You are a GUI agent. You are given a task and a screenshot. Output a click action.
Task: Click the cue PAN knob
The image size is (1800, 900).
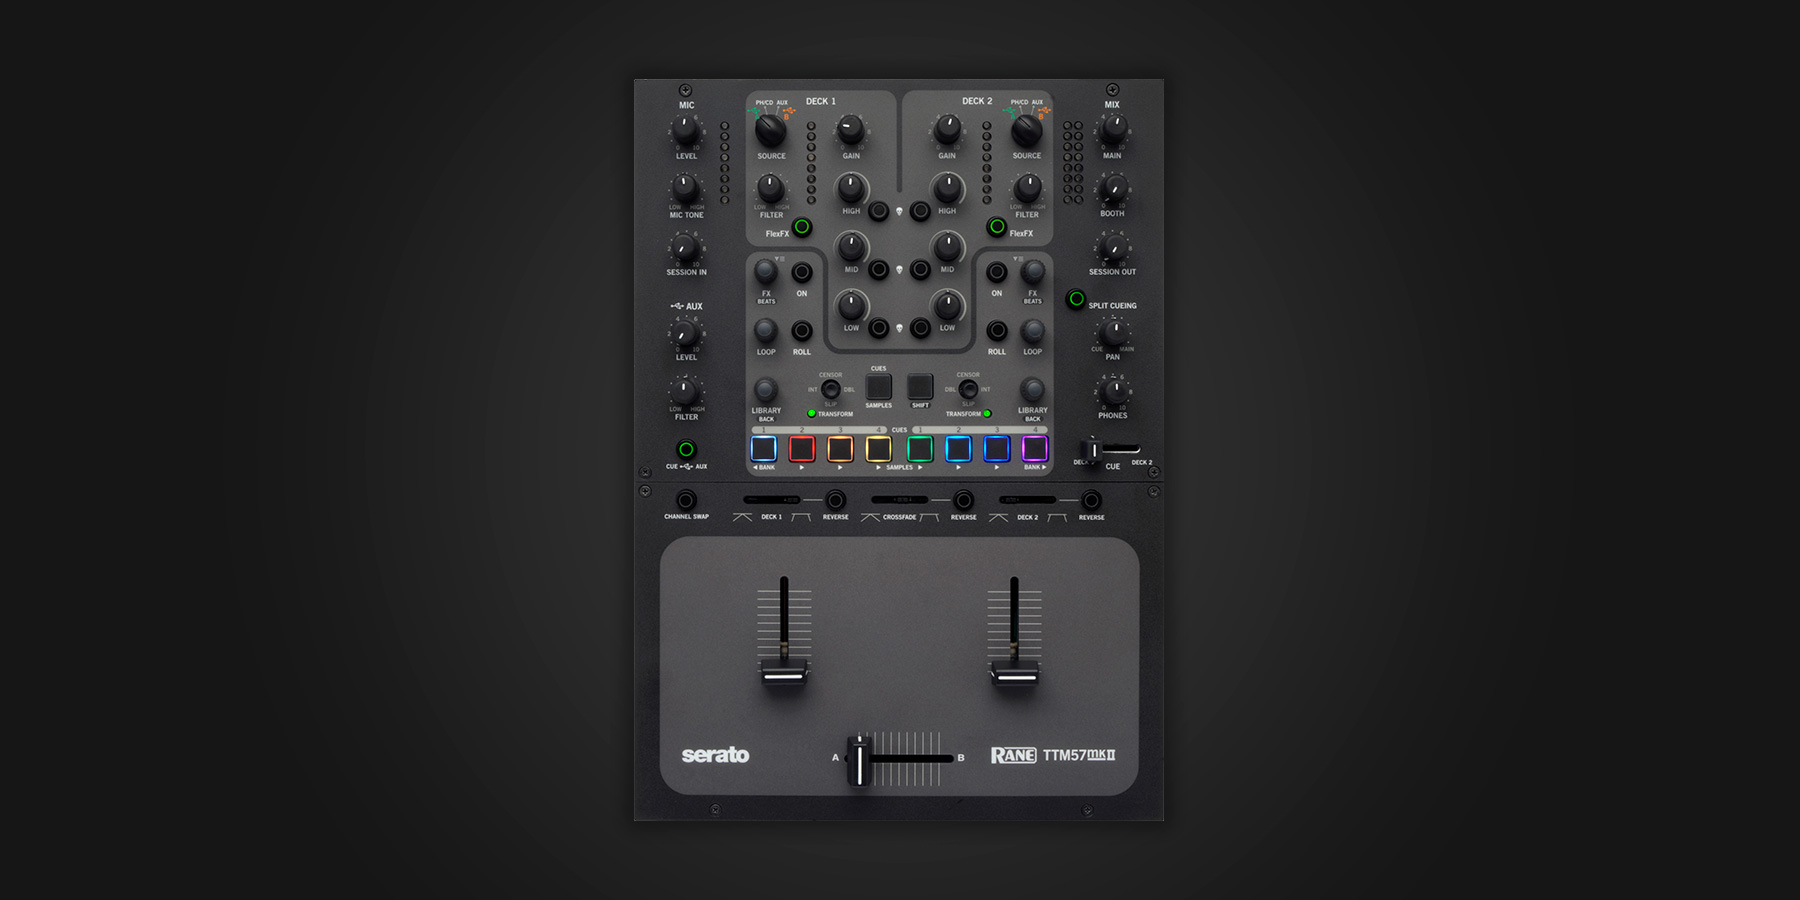pos(1113,332)
